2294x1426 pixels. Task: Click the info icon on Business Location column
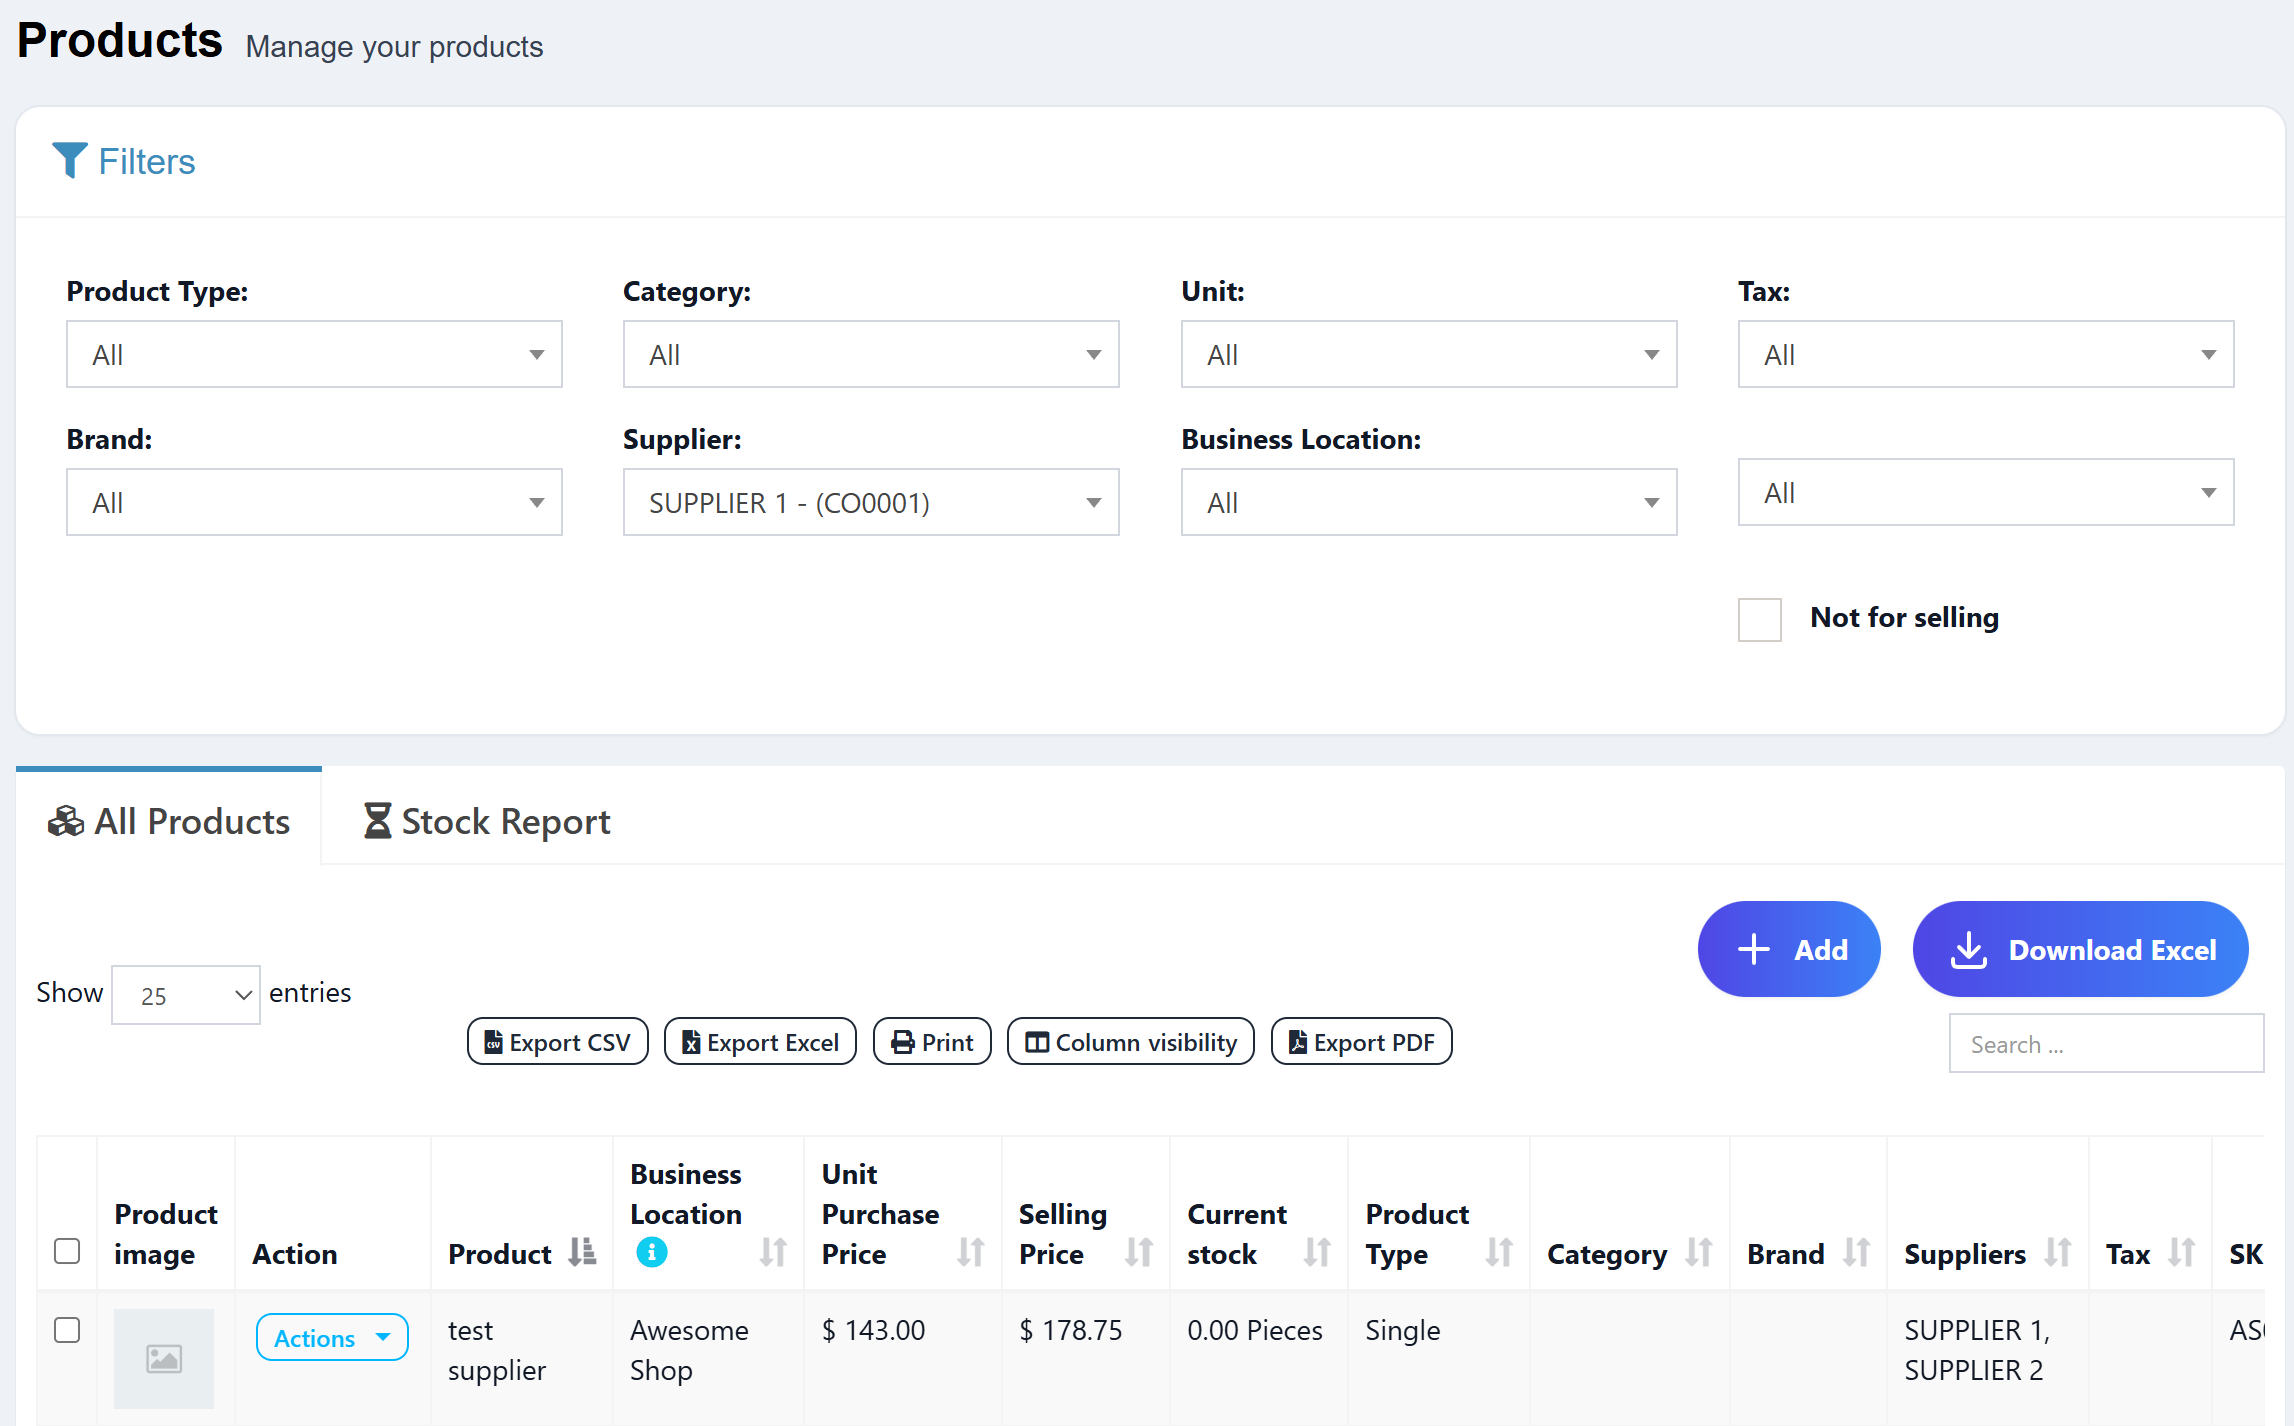[651, 1251]
